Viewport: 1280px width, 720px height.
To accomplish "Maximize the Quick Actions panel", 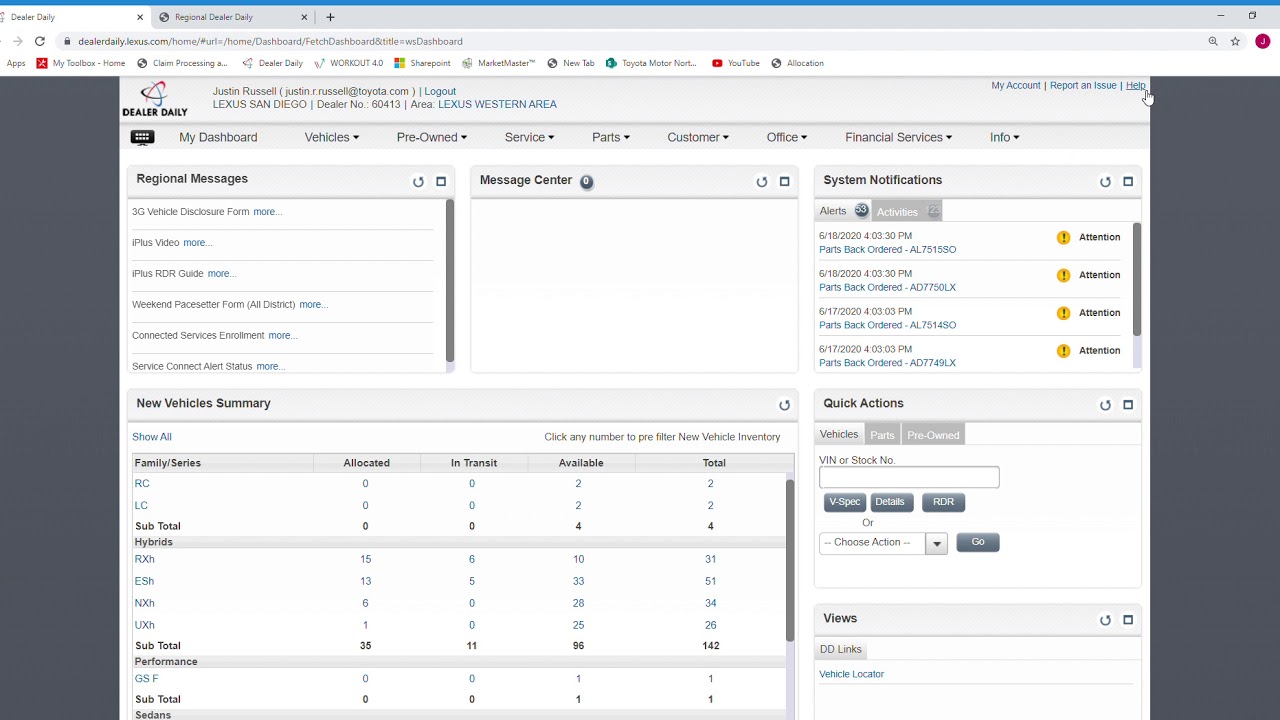I will [x=1128, y=405].
